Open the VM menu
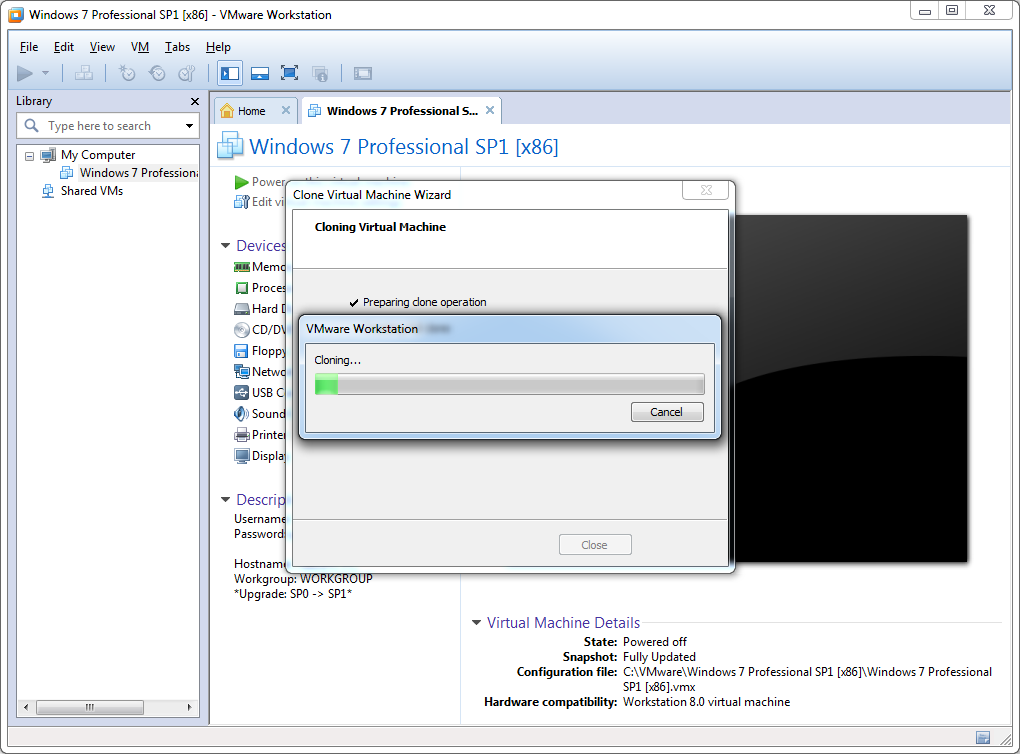Screen dimensions: 1020x754 point(140,47)
